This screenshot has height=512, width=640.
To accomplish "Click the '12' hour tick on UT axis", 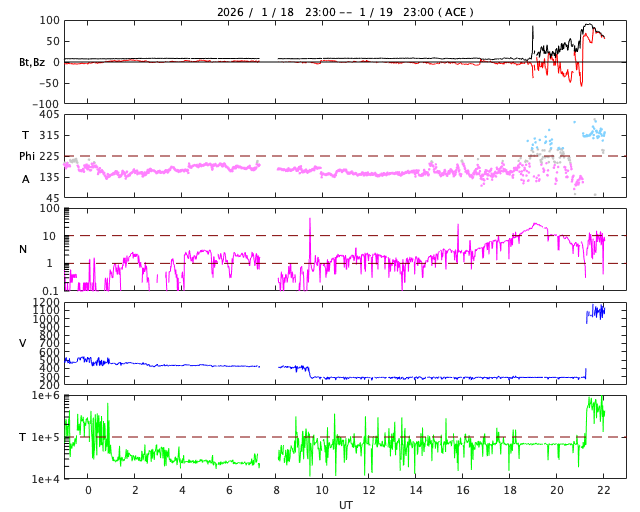I will pos(369,490).
